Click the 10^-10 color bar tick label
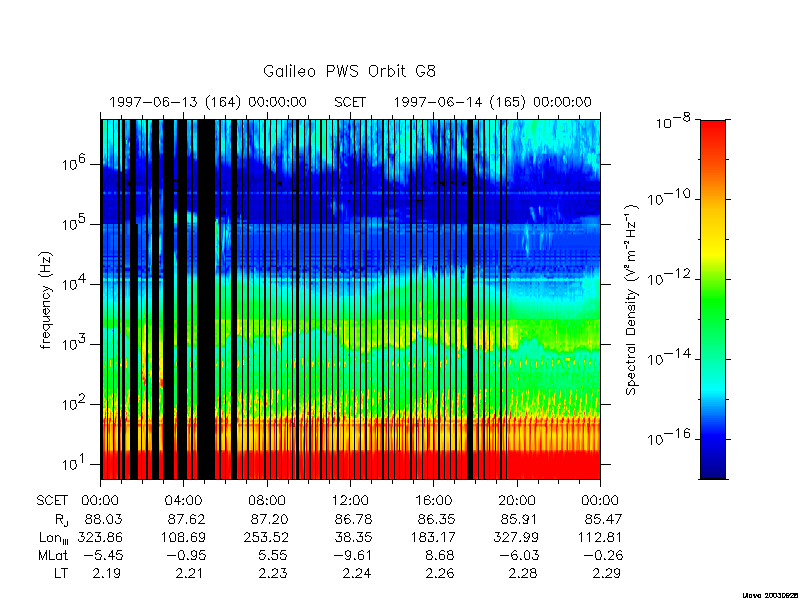 670,197
